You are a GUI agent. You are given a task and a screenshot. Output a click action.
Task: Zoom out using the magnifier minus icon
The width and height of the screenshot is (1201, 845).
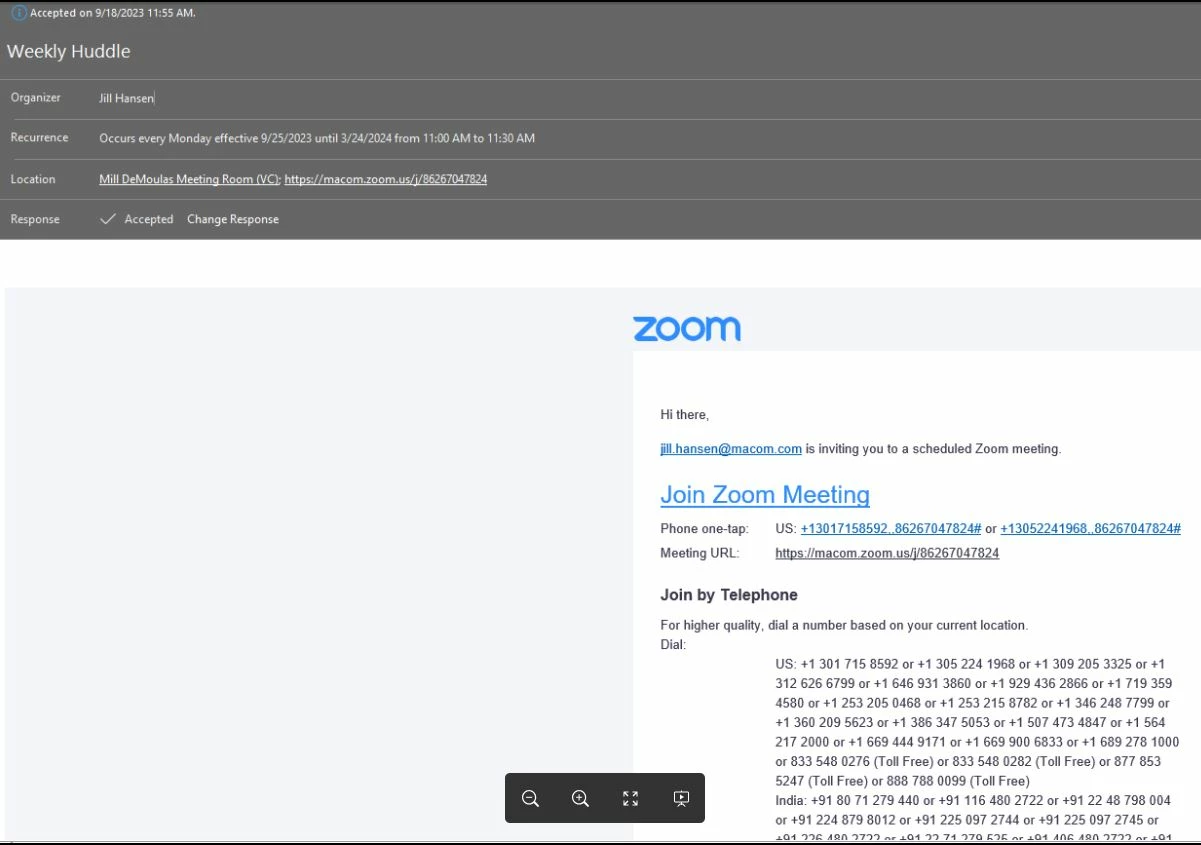pyautogui.click(x=531, y=798)
